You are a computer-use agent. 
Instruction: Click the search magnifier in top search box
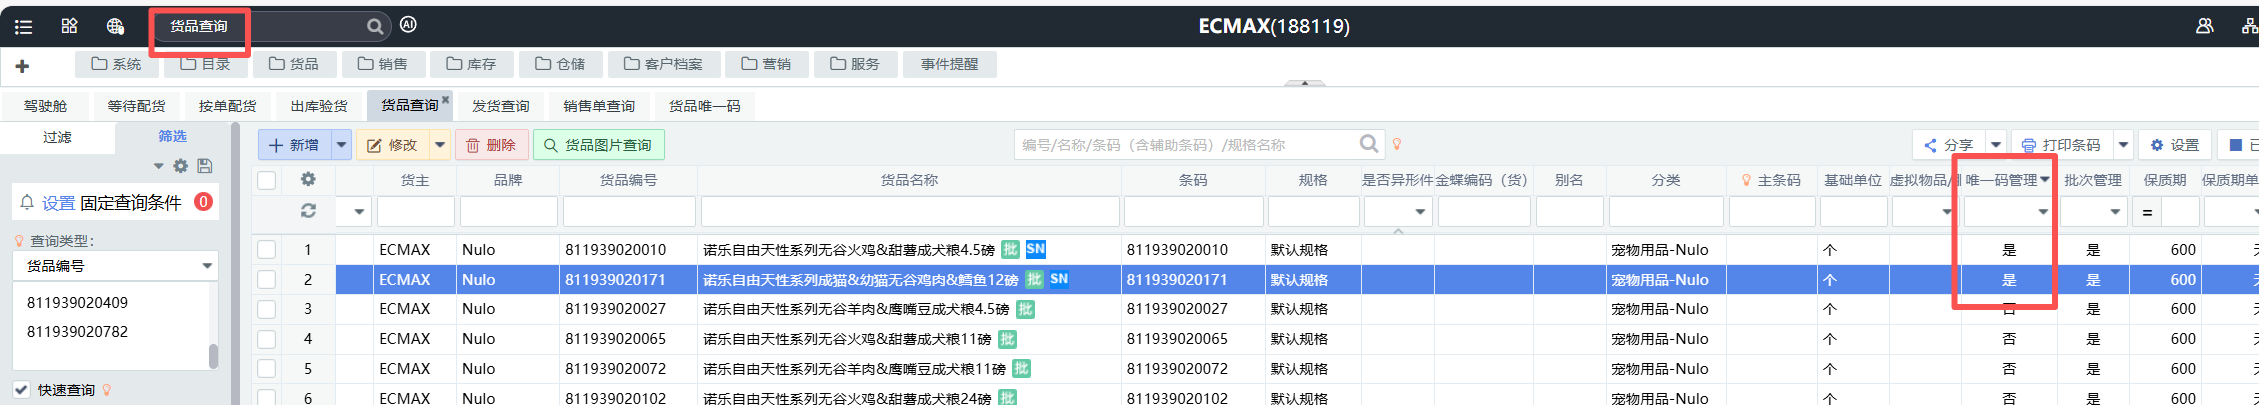tap(374, 26)
